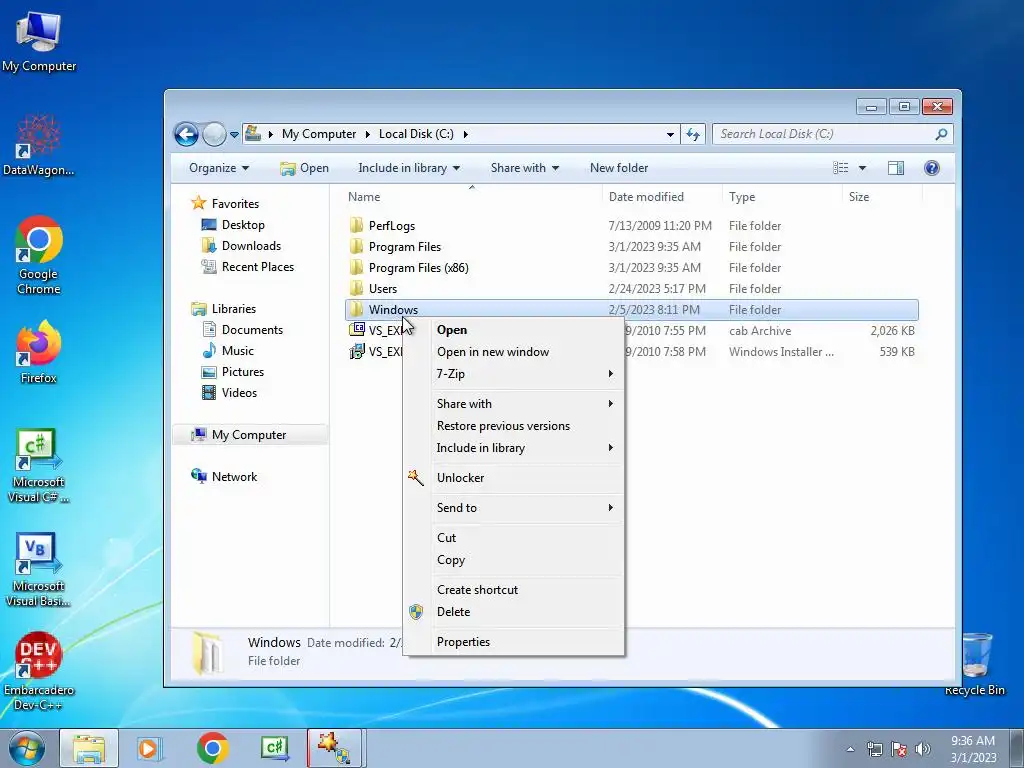Viewport: 1024px width, 768px height.
Task: Click the search magnifier icon
Action: (x=941, y=134)
